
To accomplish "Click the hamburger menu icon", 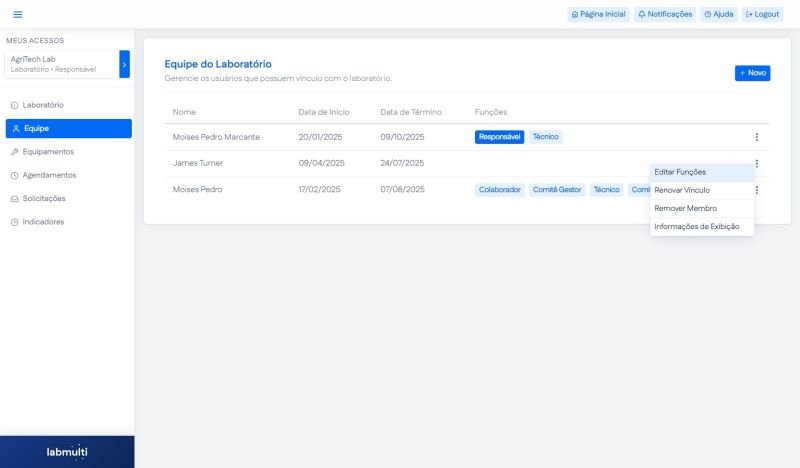I will [x=17, y=14].
